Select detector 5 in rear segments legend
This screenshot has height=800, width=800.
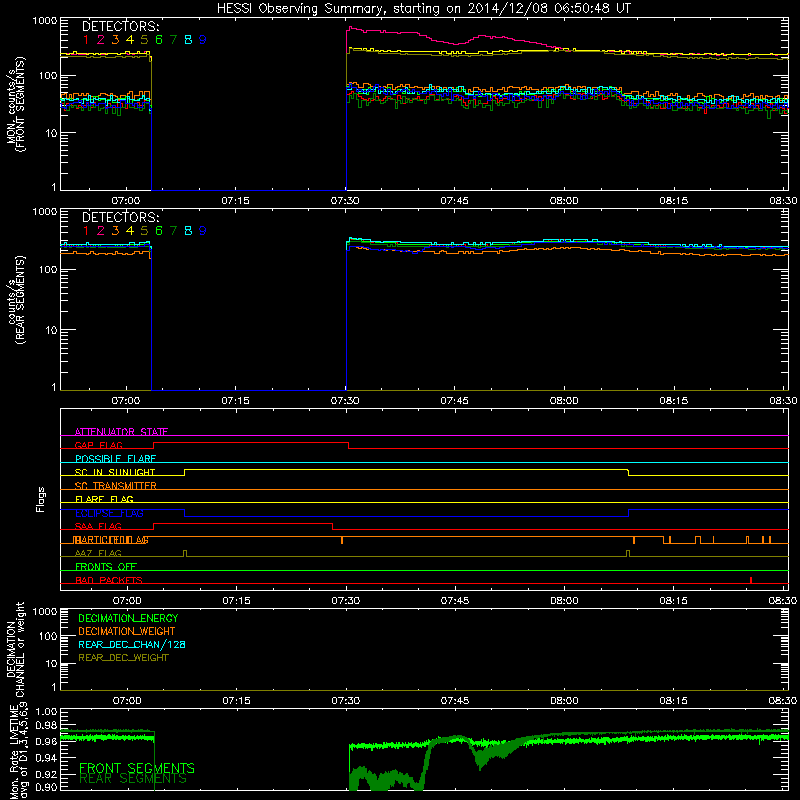click(144, 231)
